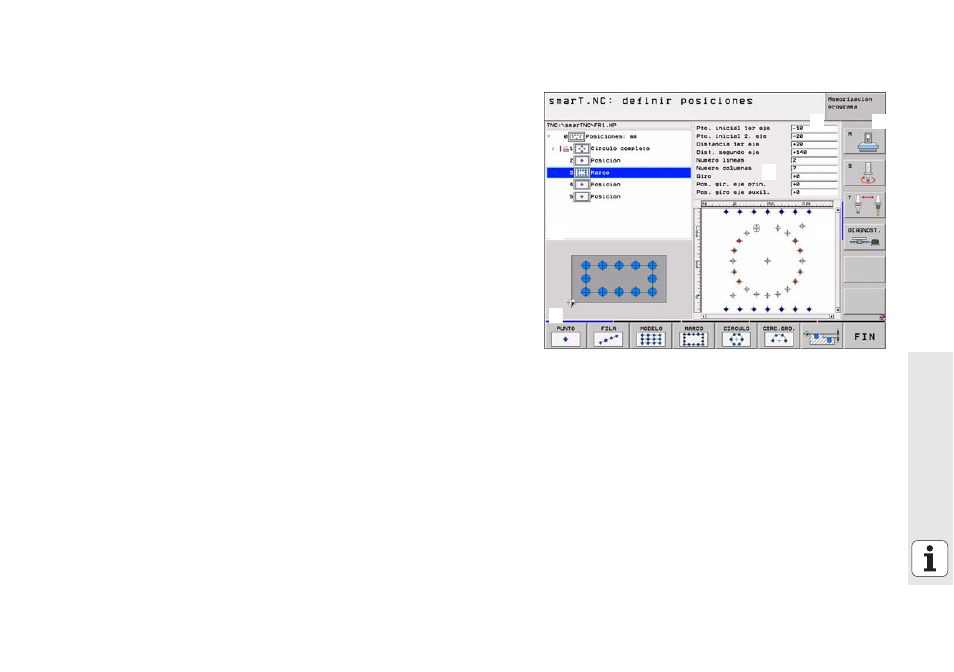Open the DIAGNOST. diagnosis softkey

point(865,237)
